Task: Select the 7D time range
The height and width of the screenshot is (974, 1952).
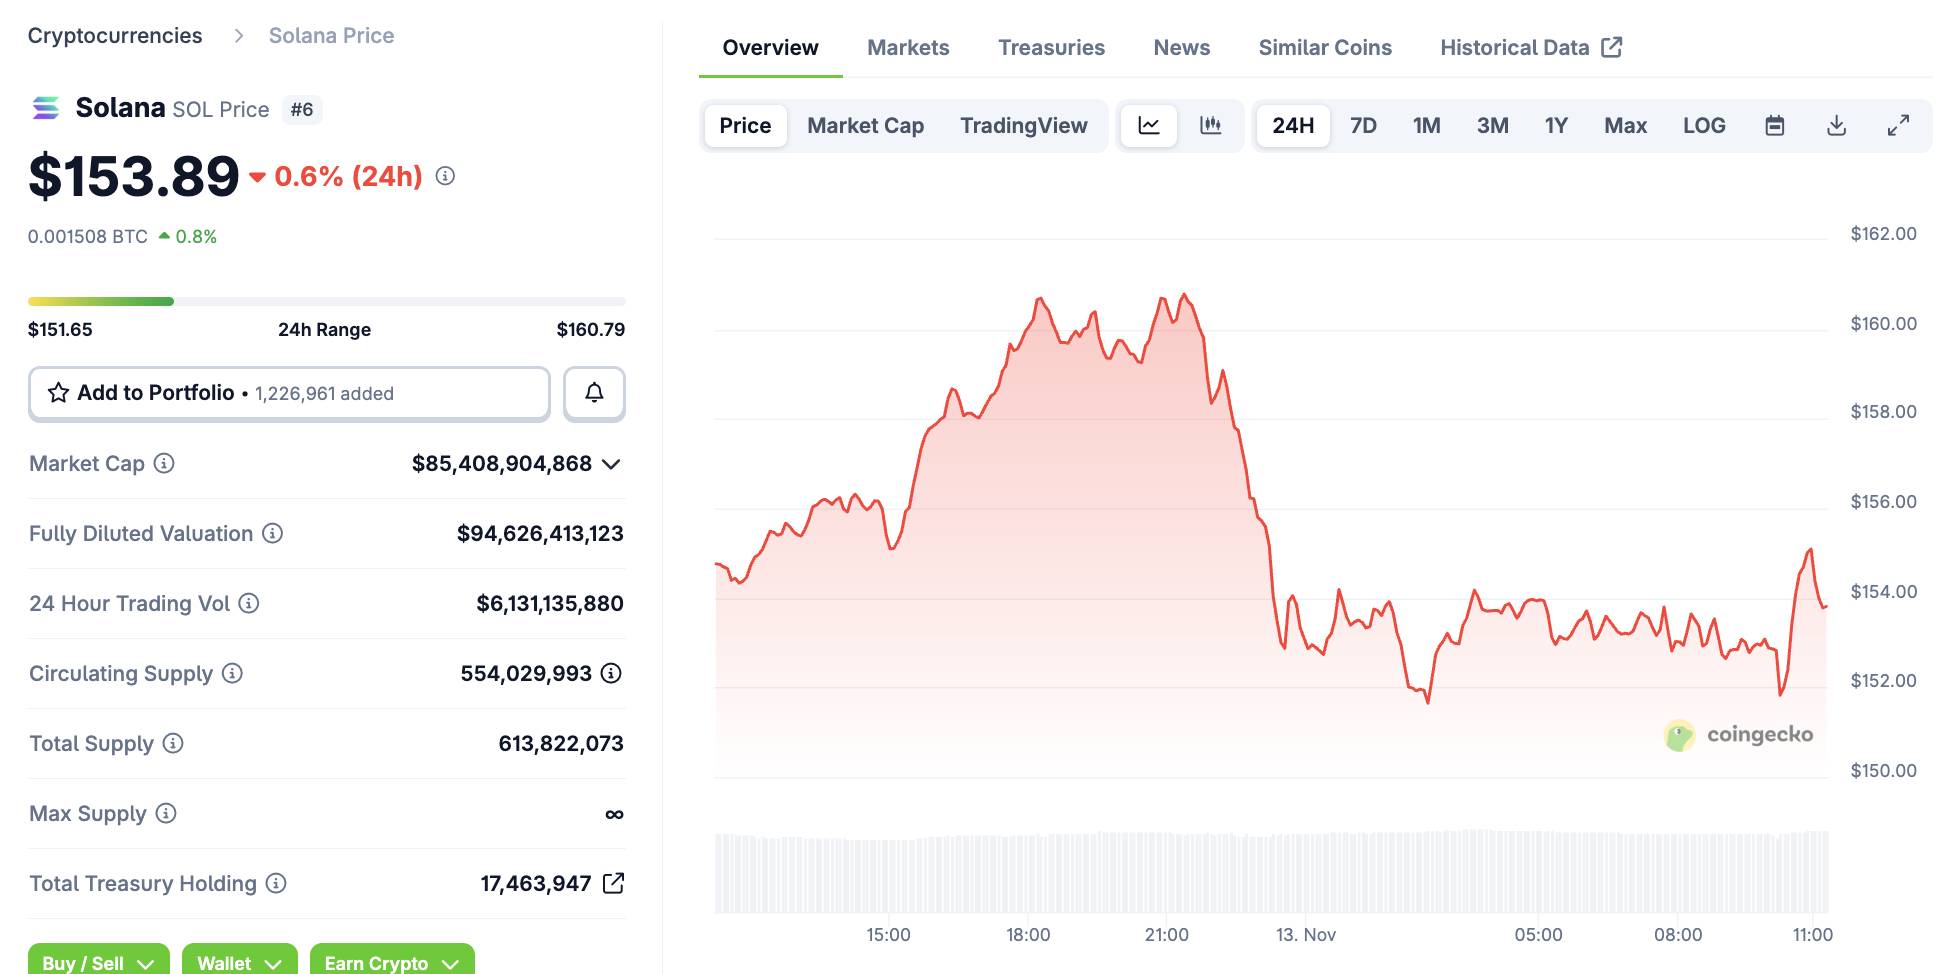Action: pyautogui.click(x=1363, y=126)
